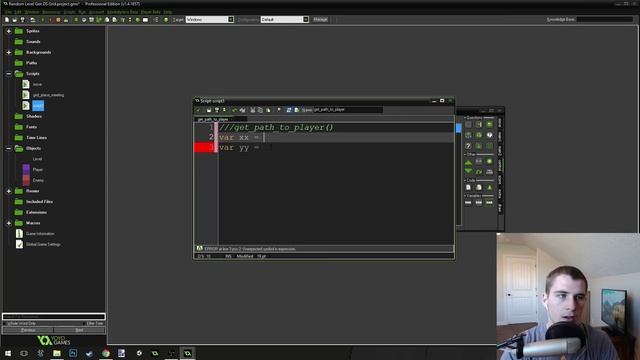
Task: Click the Windows Start button
Action: [8, 353]
